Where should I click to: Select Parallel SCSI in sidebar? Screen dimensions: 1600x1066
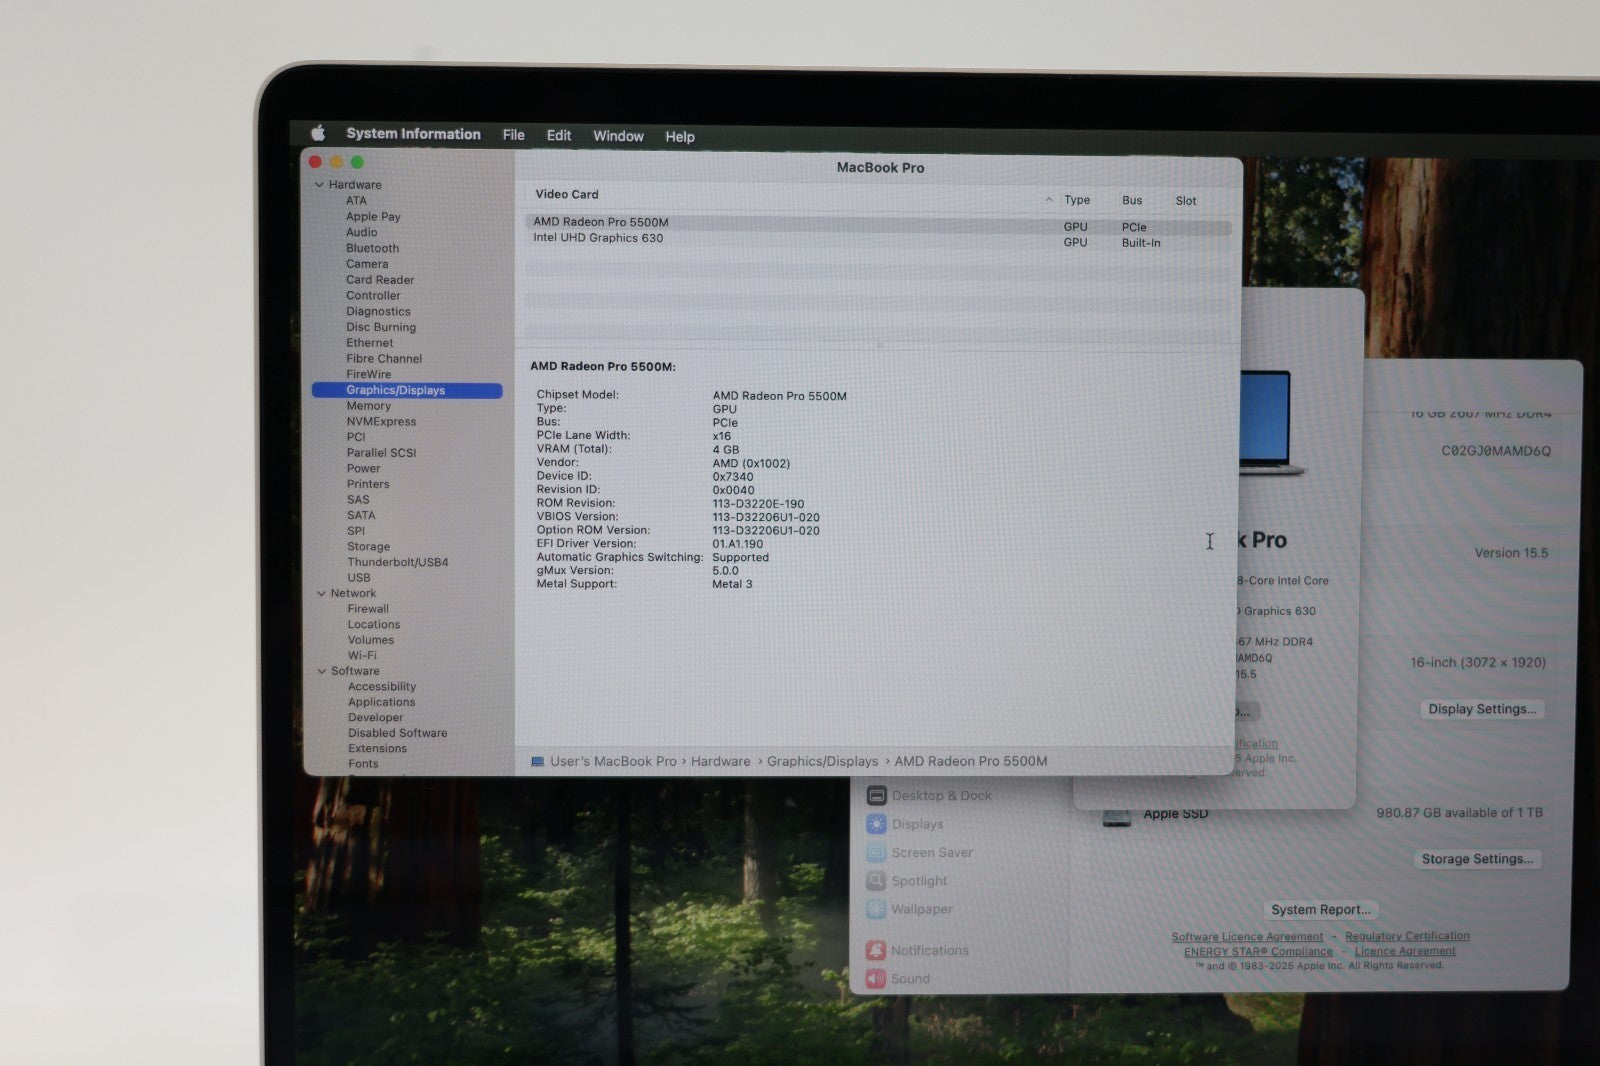click(x=382, y=453)
